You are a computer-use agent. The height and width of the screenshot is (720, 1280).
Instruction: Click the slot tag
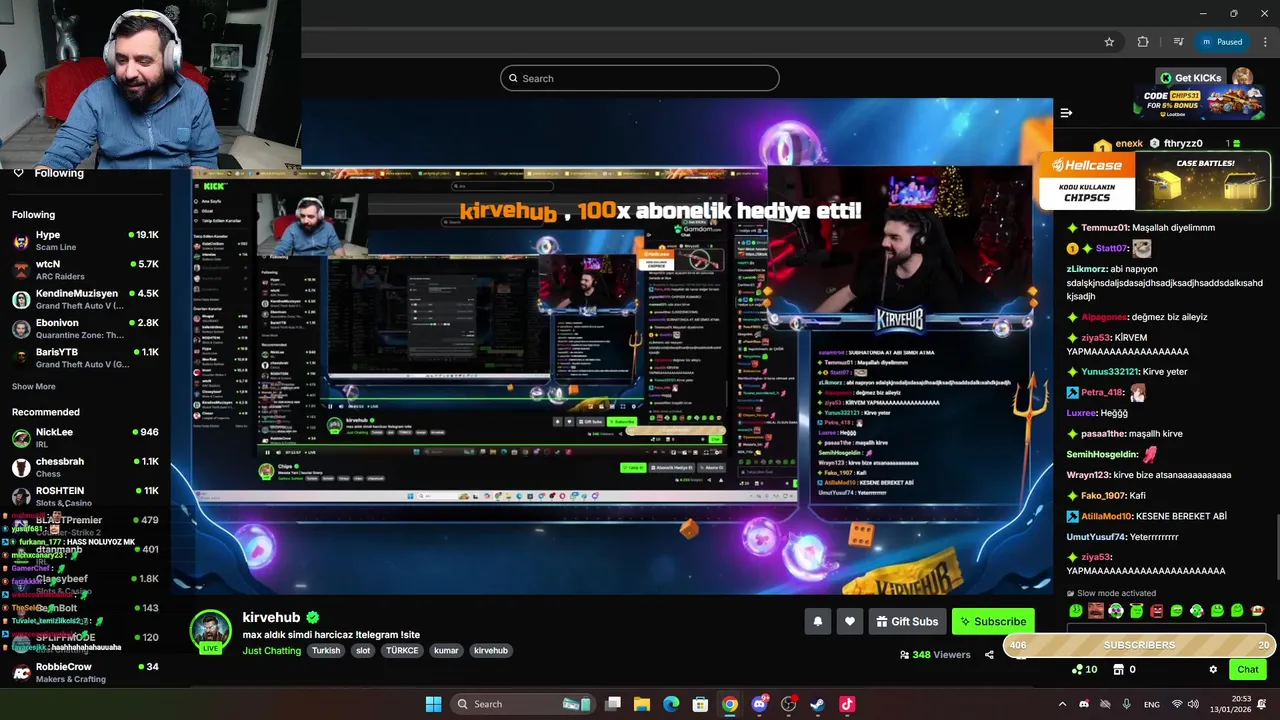[363, 650]
